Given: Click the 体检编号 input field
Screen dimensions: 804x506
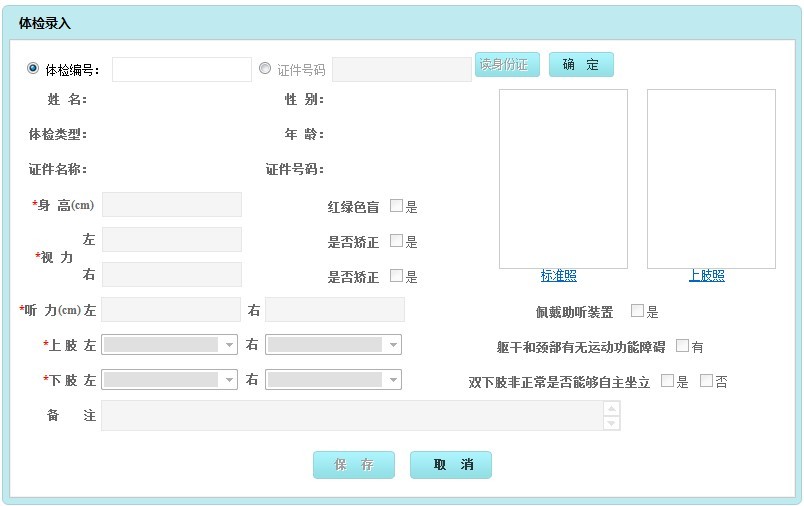Looking at the screenshot, I should pos(182,70).
